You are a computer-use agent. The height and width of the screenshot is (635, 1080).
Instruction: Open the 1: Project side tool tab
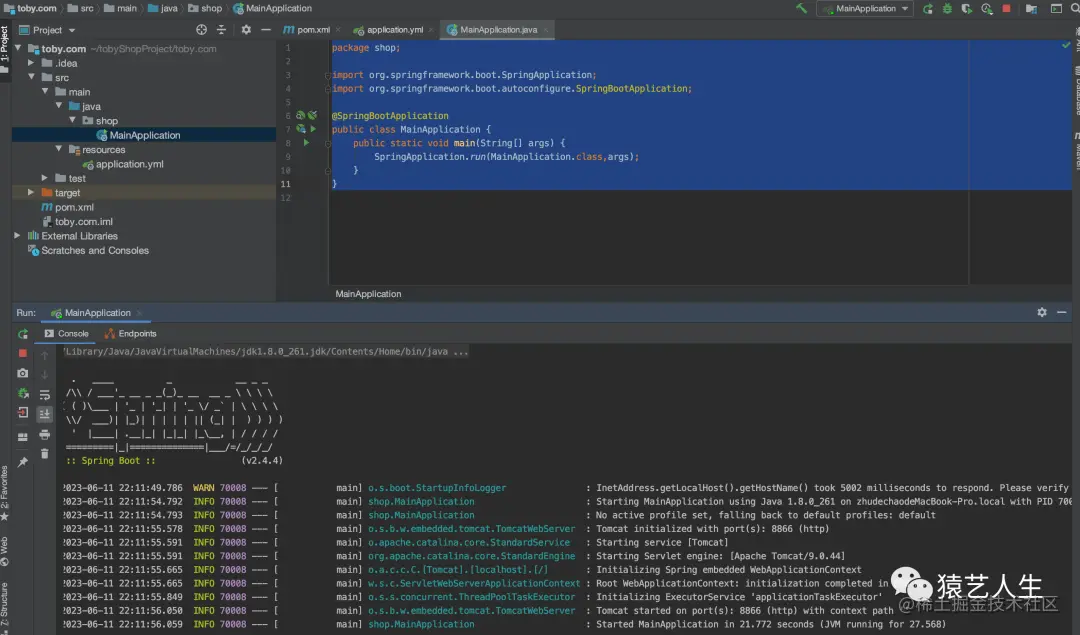point(5,50)
